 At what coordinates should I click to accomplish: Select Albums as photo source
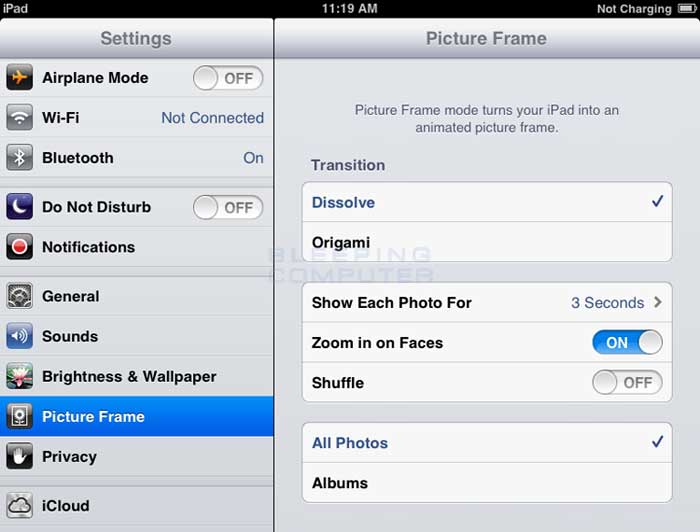click(x=487, y=483)
